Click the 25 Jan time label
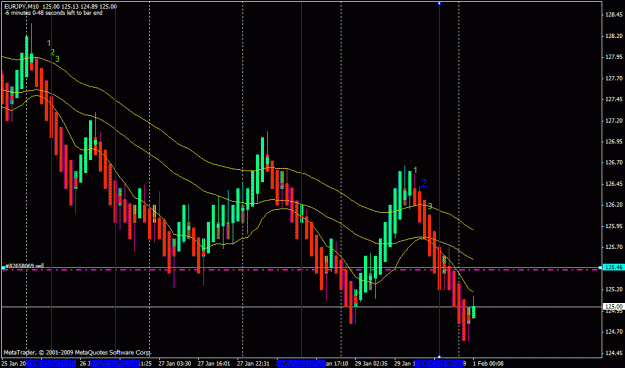The width and height of the screenshot is (625, 368). pos(13,364)
